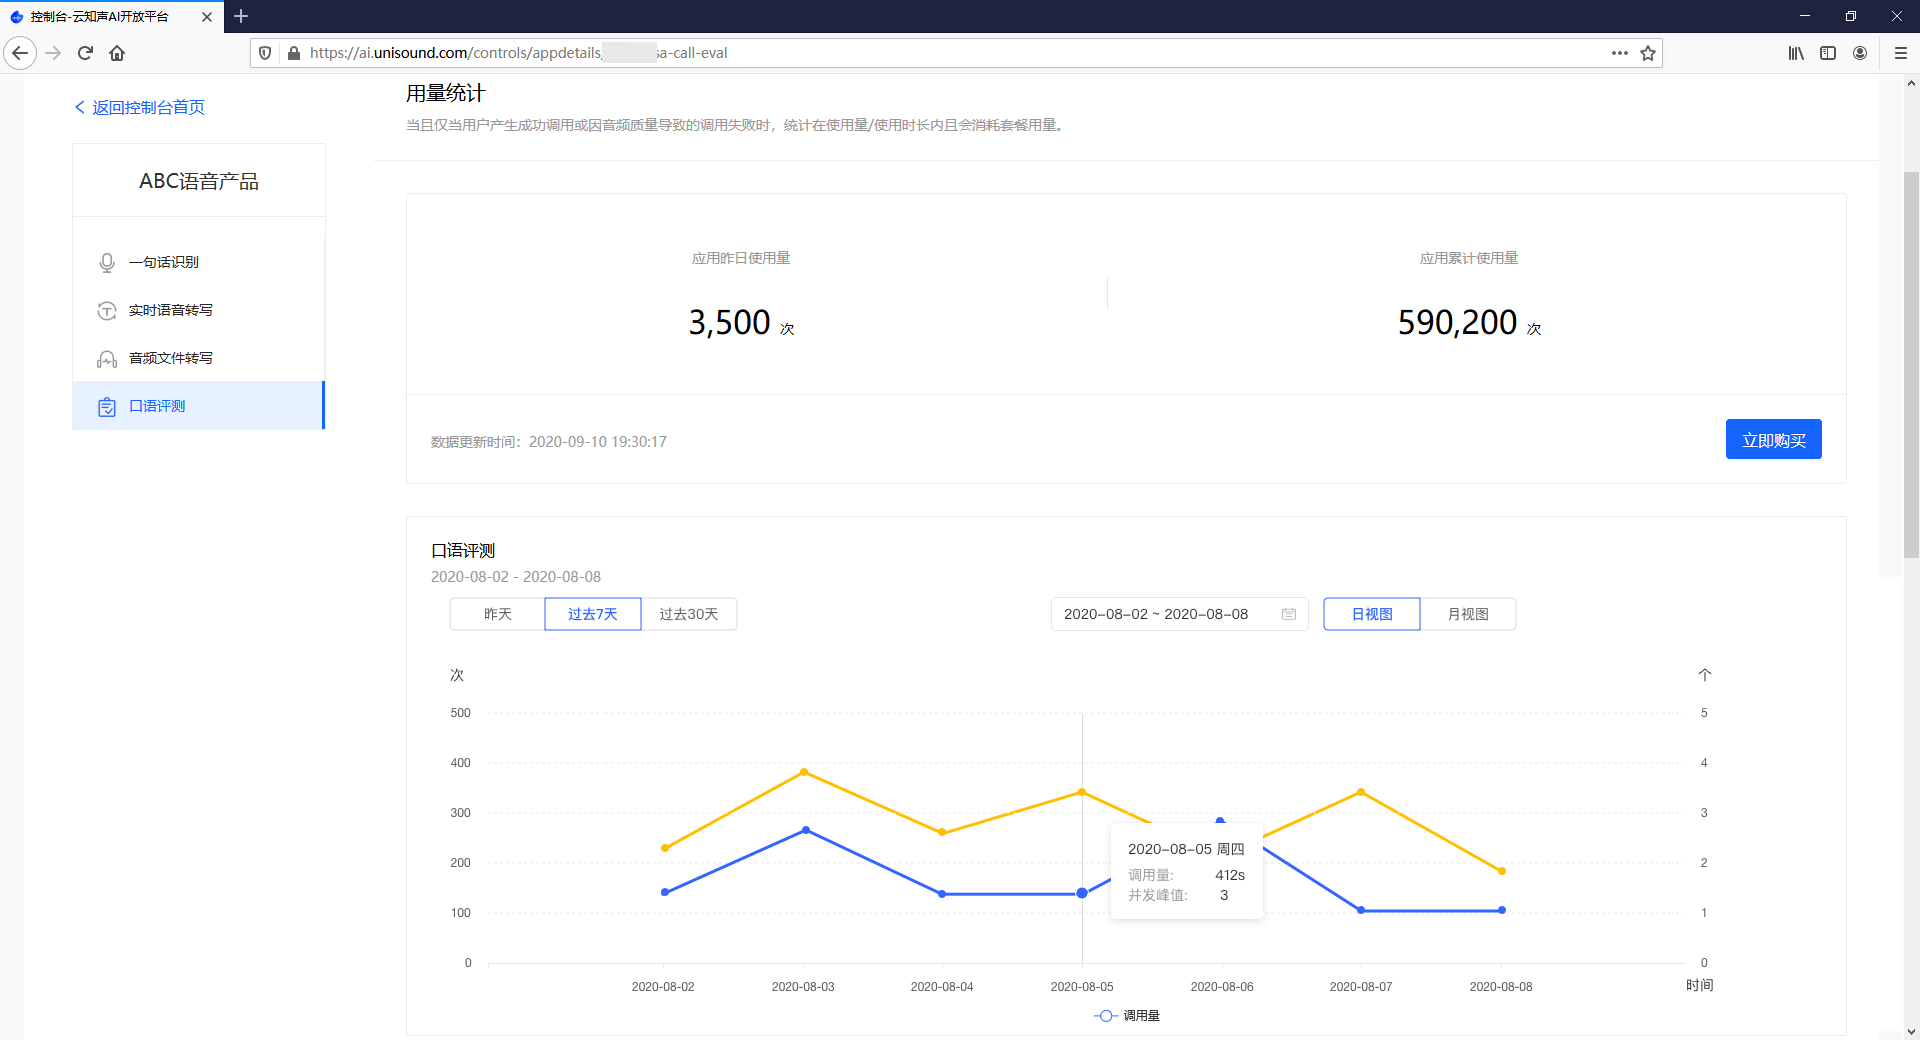Click the yellow data point at 2020-08-07

coord(1361,792)
